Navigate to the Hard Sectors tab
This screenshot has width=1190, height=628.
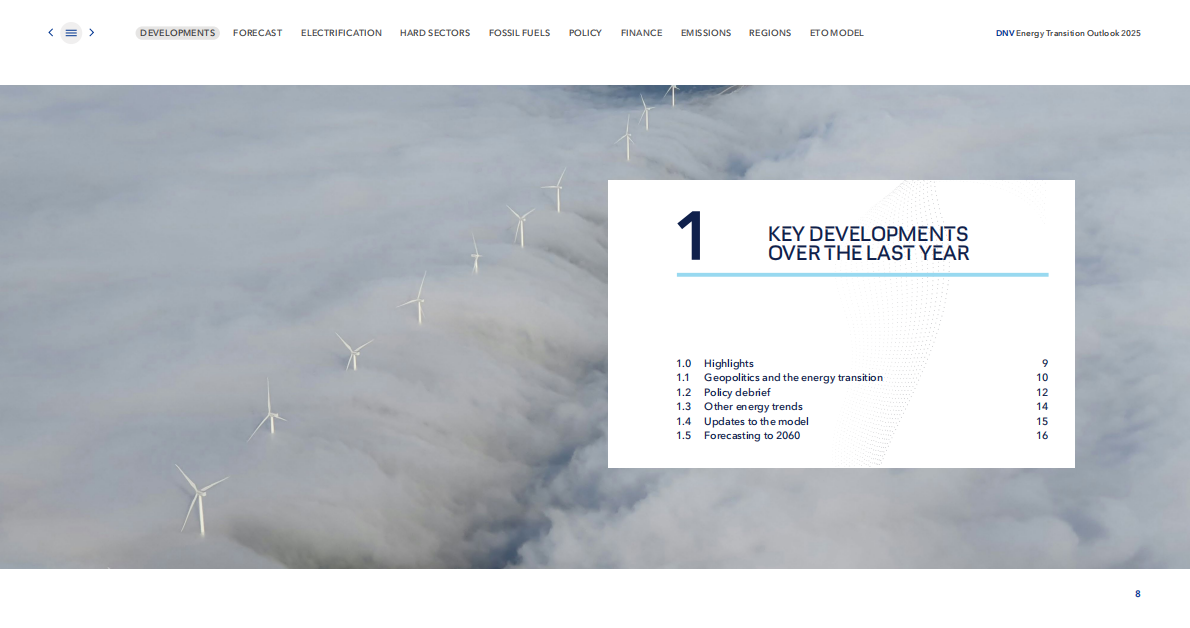point(434,33)
